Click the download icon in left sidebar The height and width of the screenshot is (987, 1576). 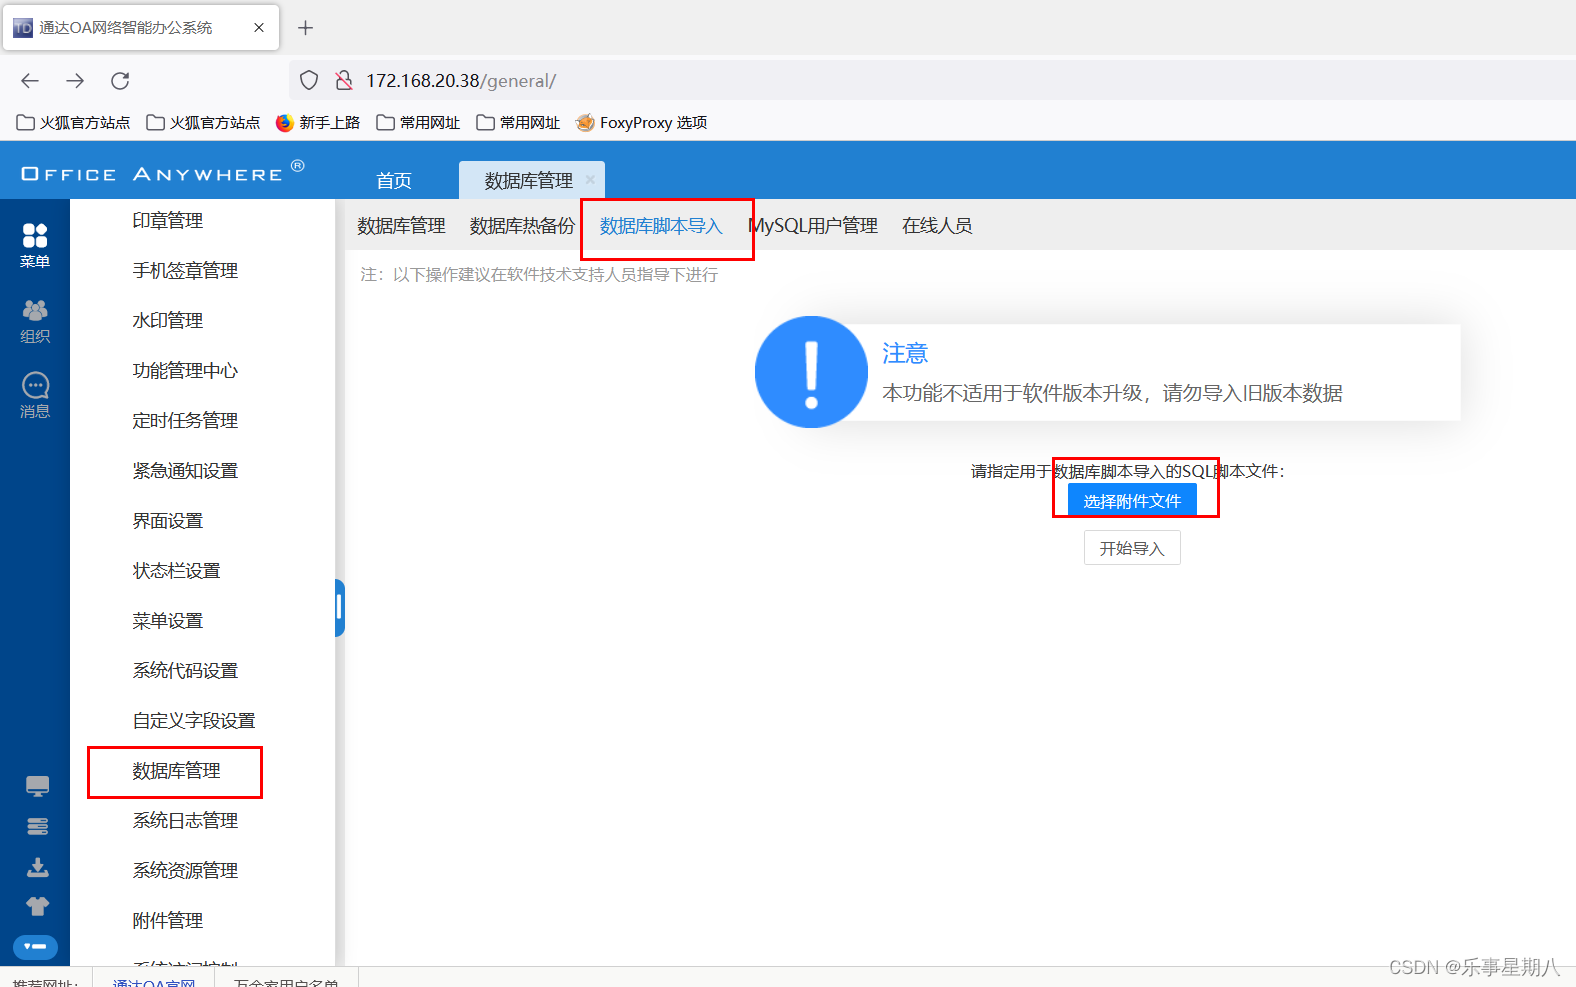(x=37, y=867)
